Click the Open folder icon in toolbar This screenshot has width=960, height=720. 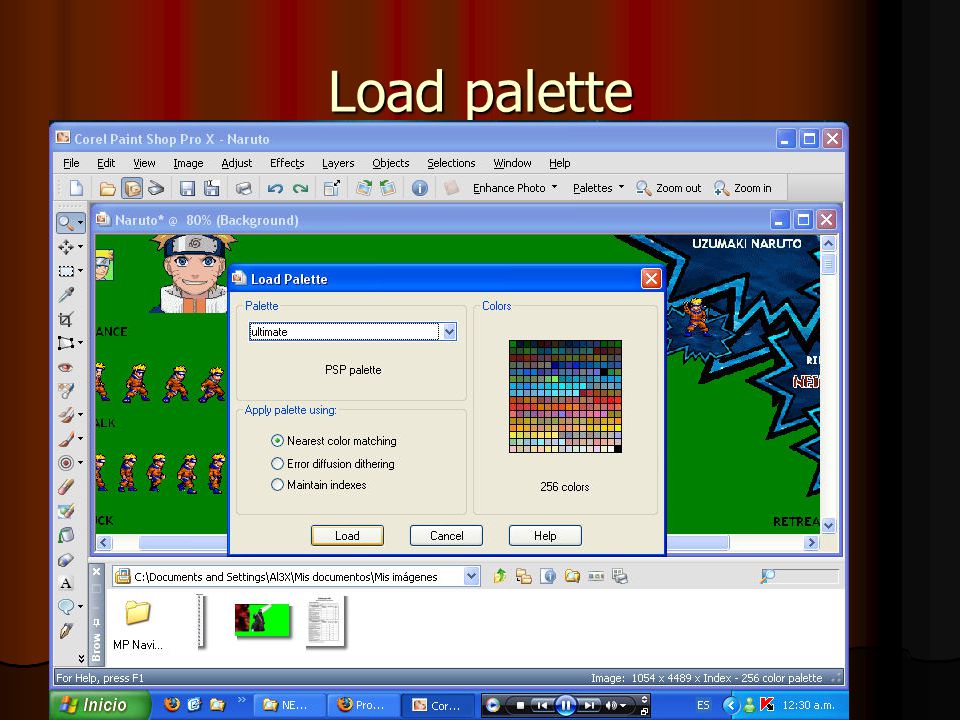point(108,188)
